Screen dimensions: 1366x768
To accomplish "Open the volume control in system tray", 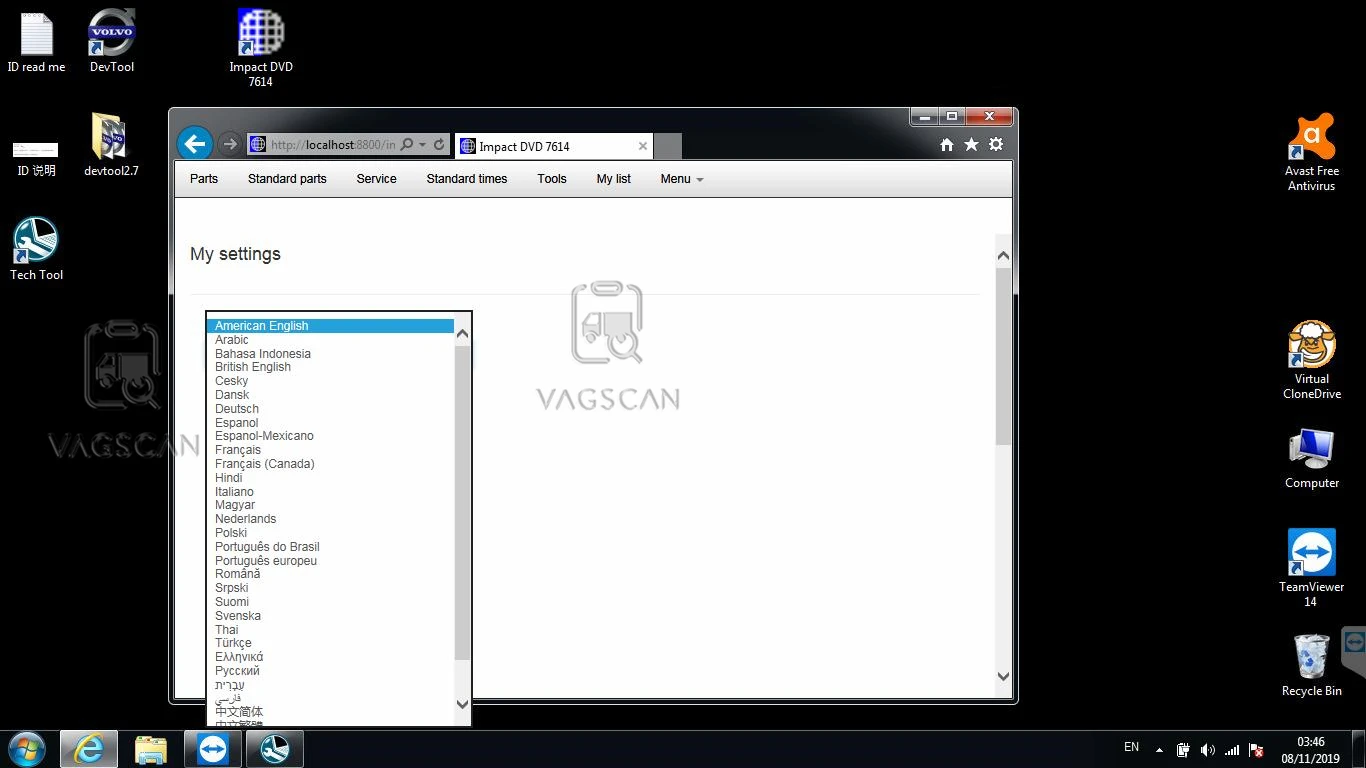I will tap(1207, 750).
